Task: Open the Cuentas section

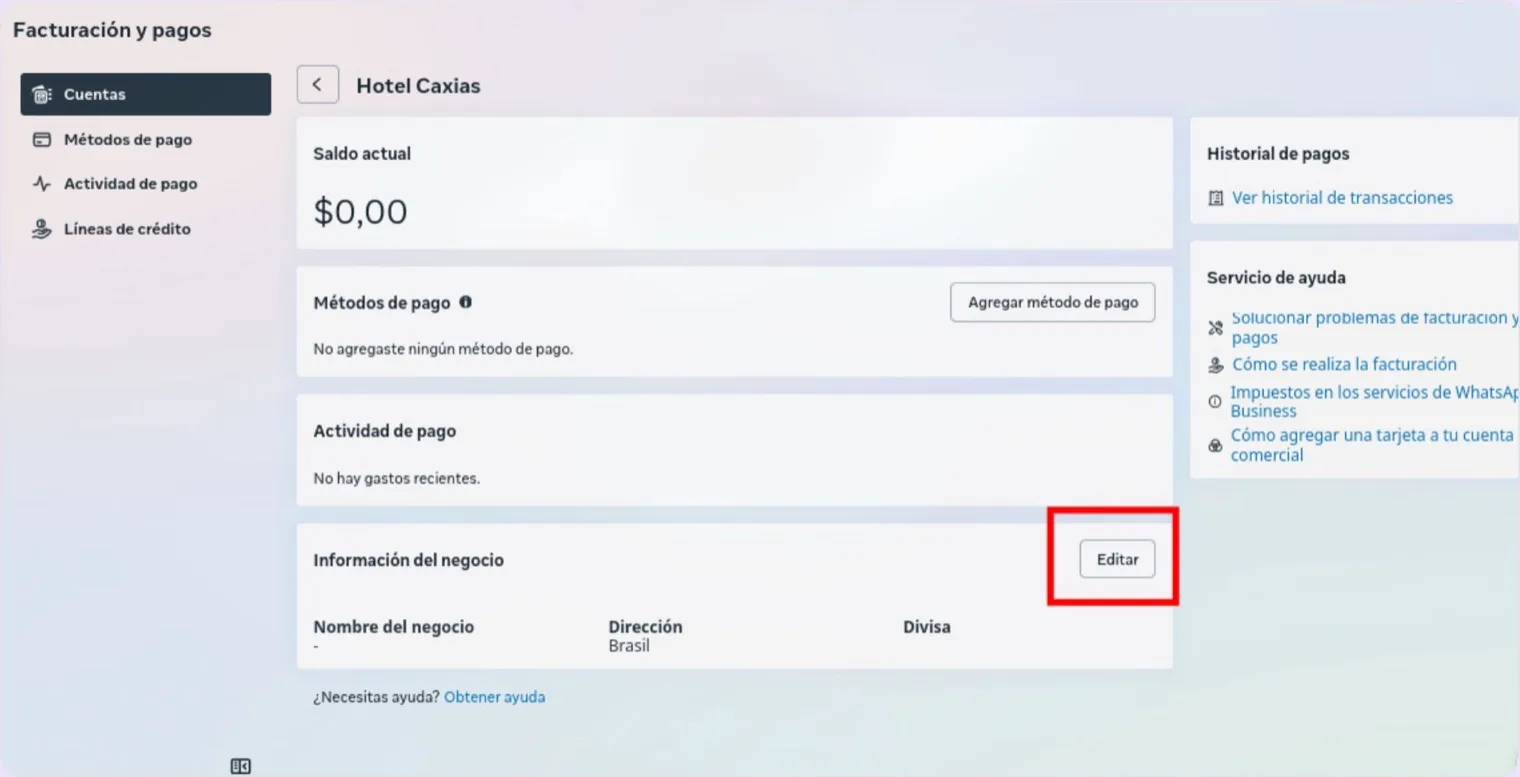Action: [146, 94]
